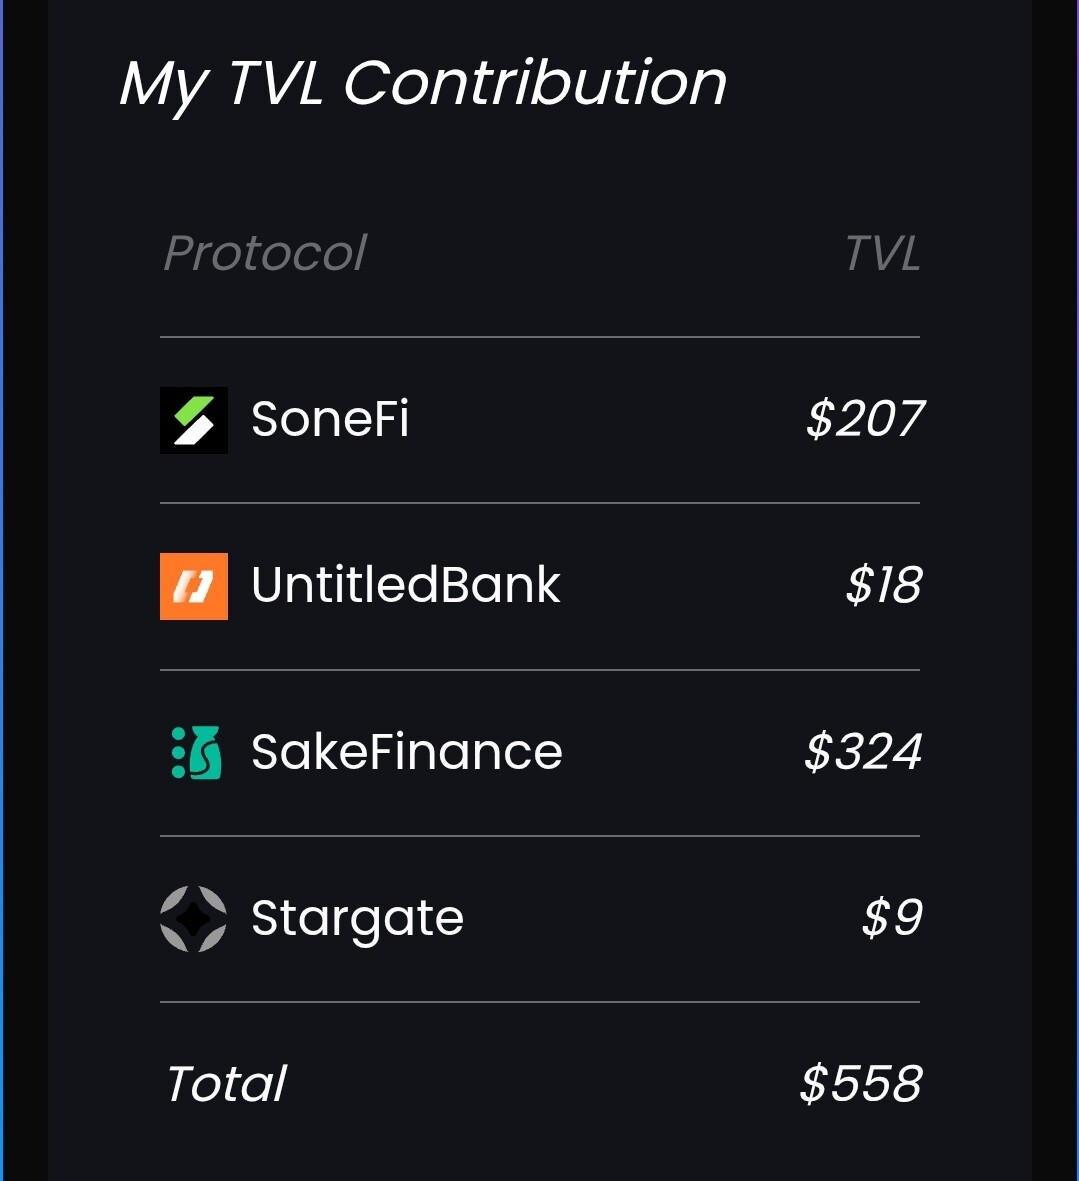
Task: Select the $207 TVL value for SoneFi
Action: pos(866,420)
